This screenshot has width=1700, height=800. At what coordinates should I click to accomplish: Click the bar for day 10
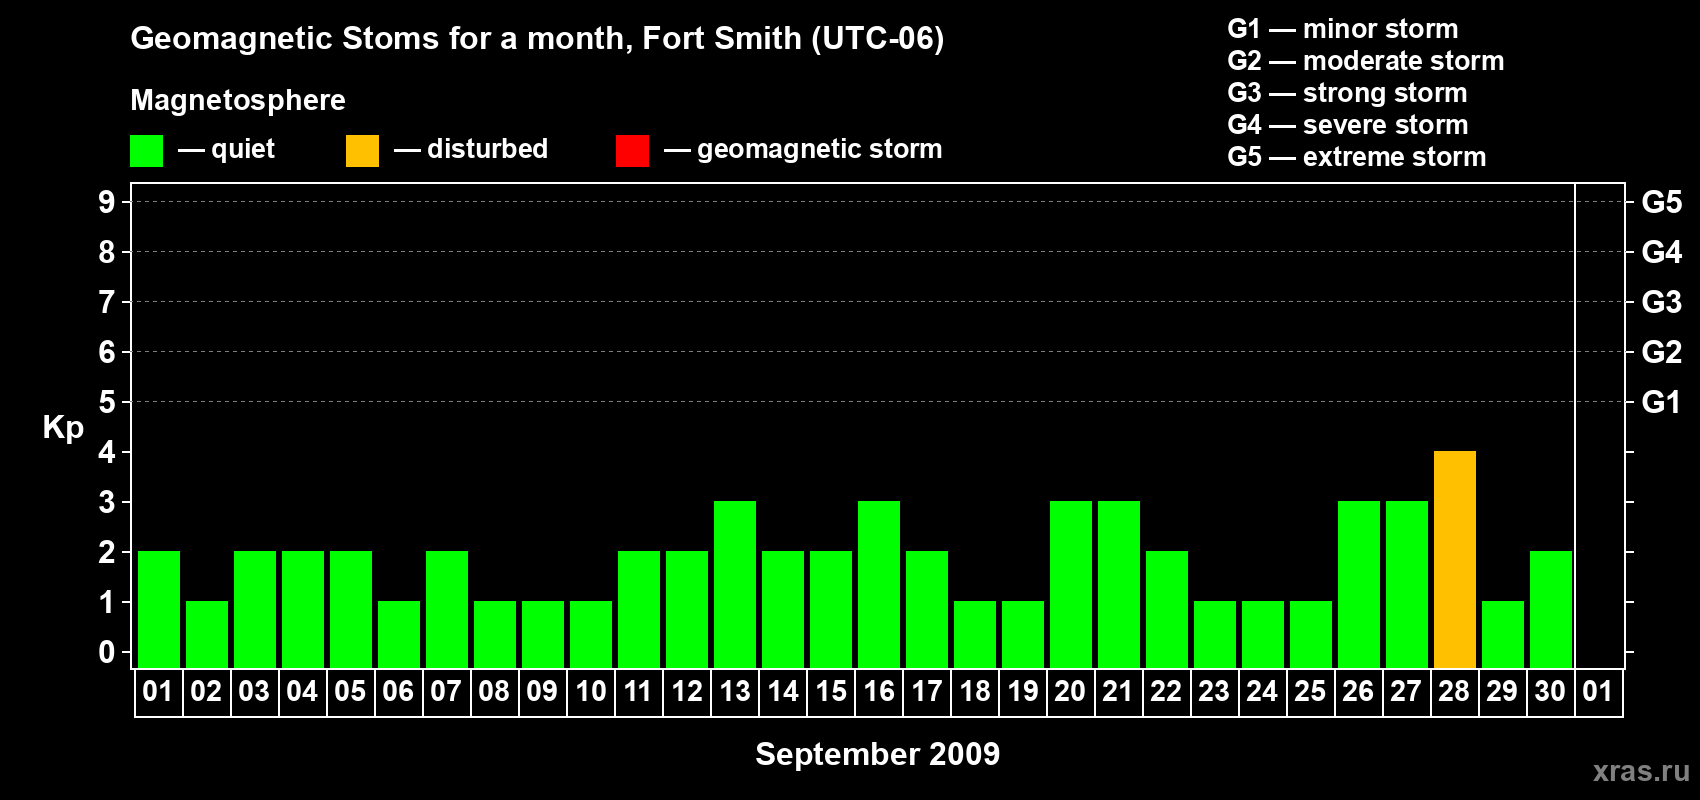pos(590,634)
